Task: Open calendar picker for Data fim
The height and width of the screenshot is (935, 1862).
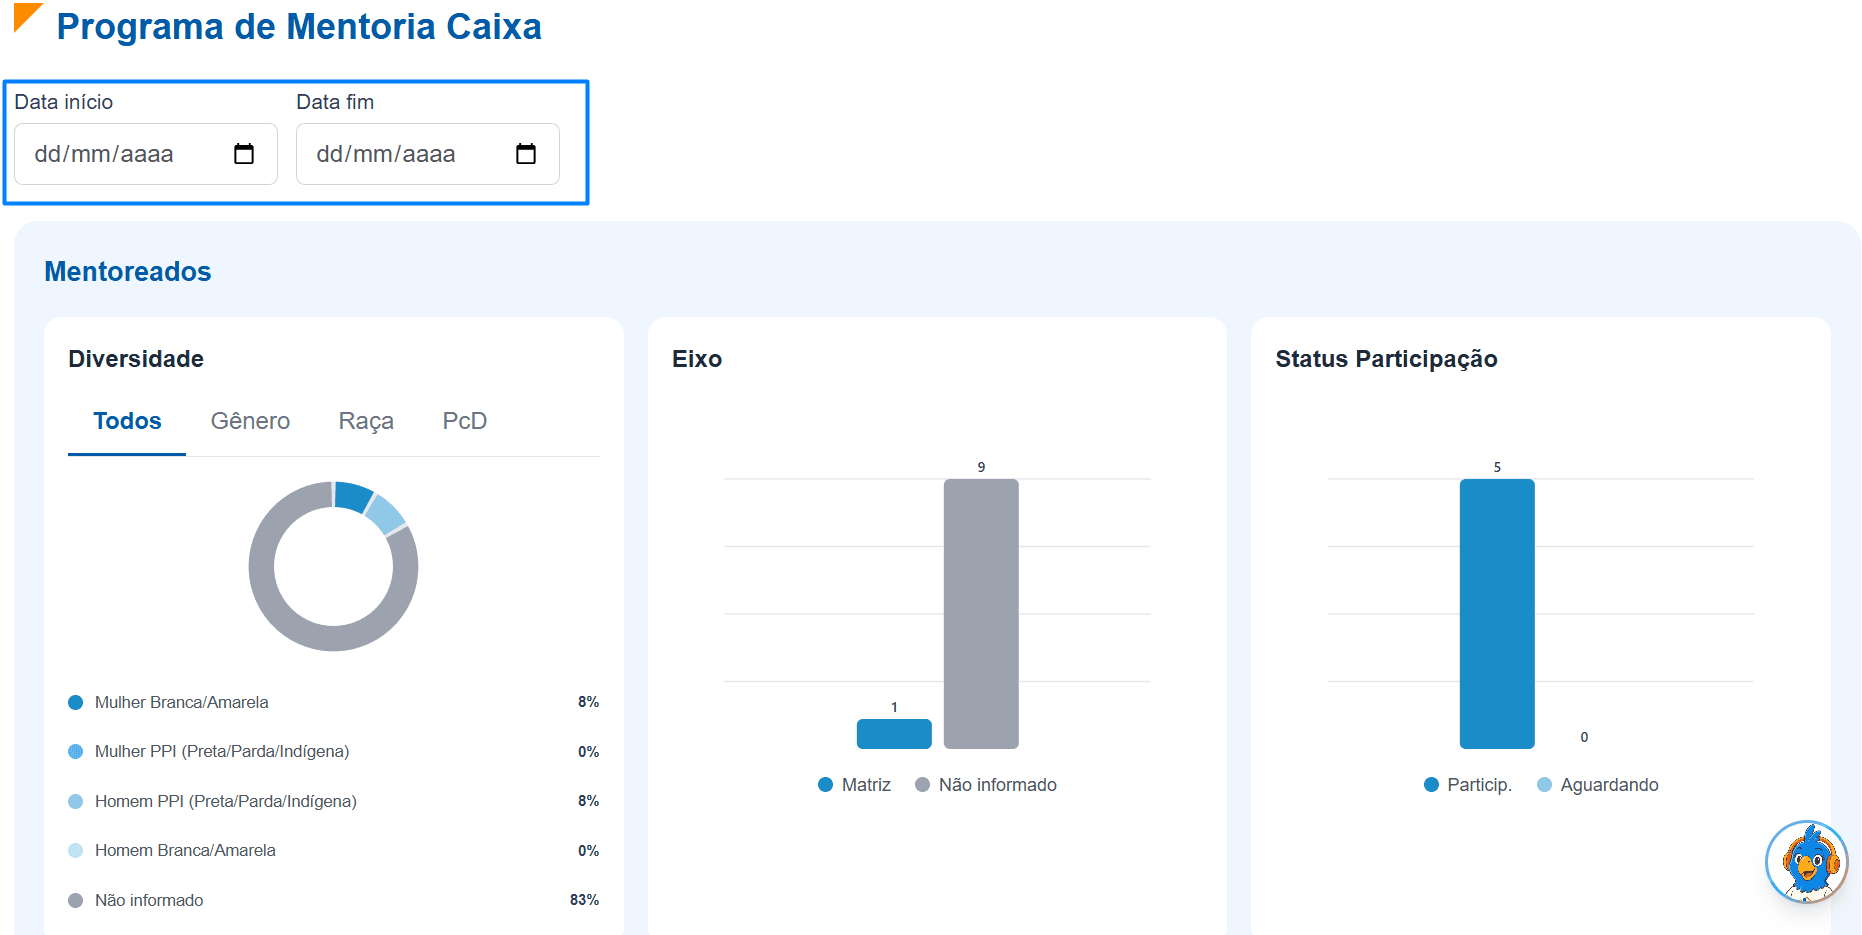Action: pos(526,154)
